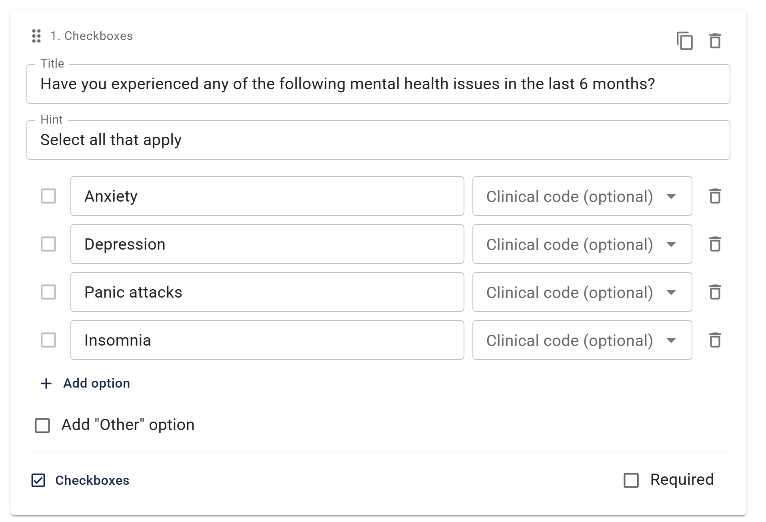This screenshot has height=522, width=766.
Task: Tick the checkbox beside Anxiety
Action: tap(48, 196)
